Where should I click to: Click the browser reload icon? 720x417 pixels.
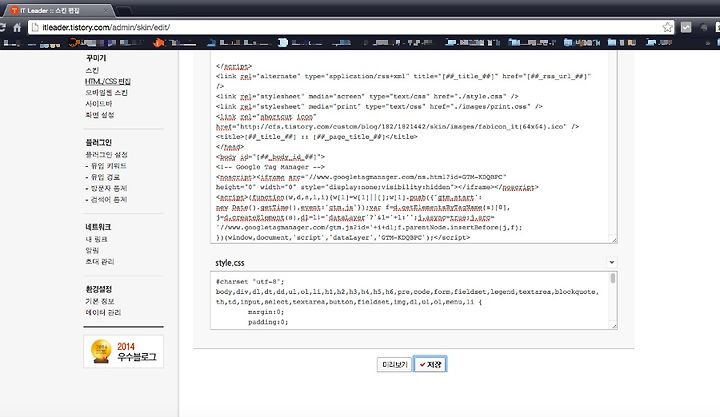pyautogui.click(x=2, y=28)
